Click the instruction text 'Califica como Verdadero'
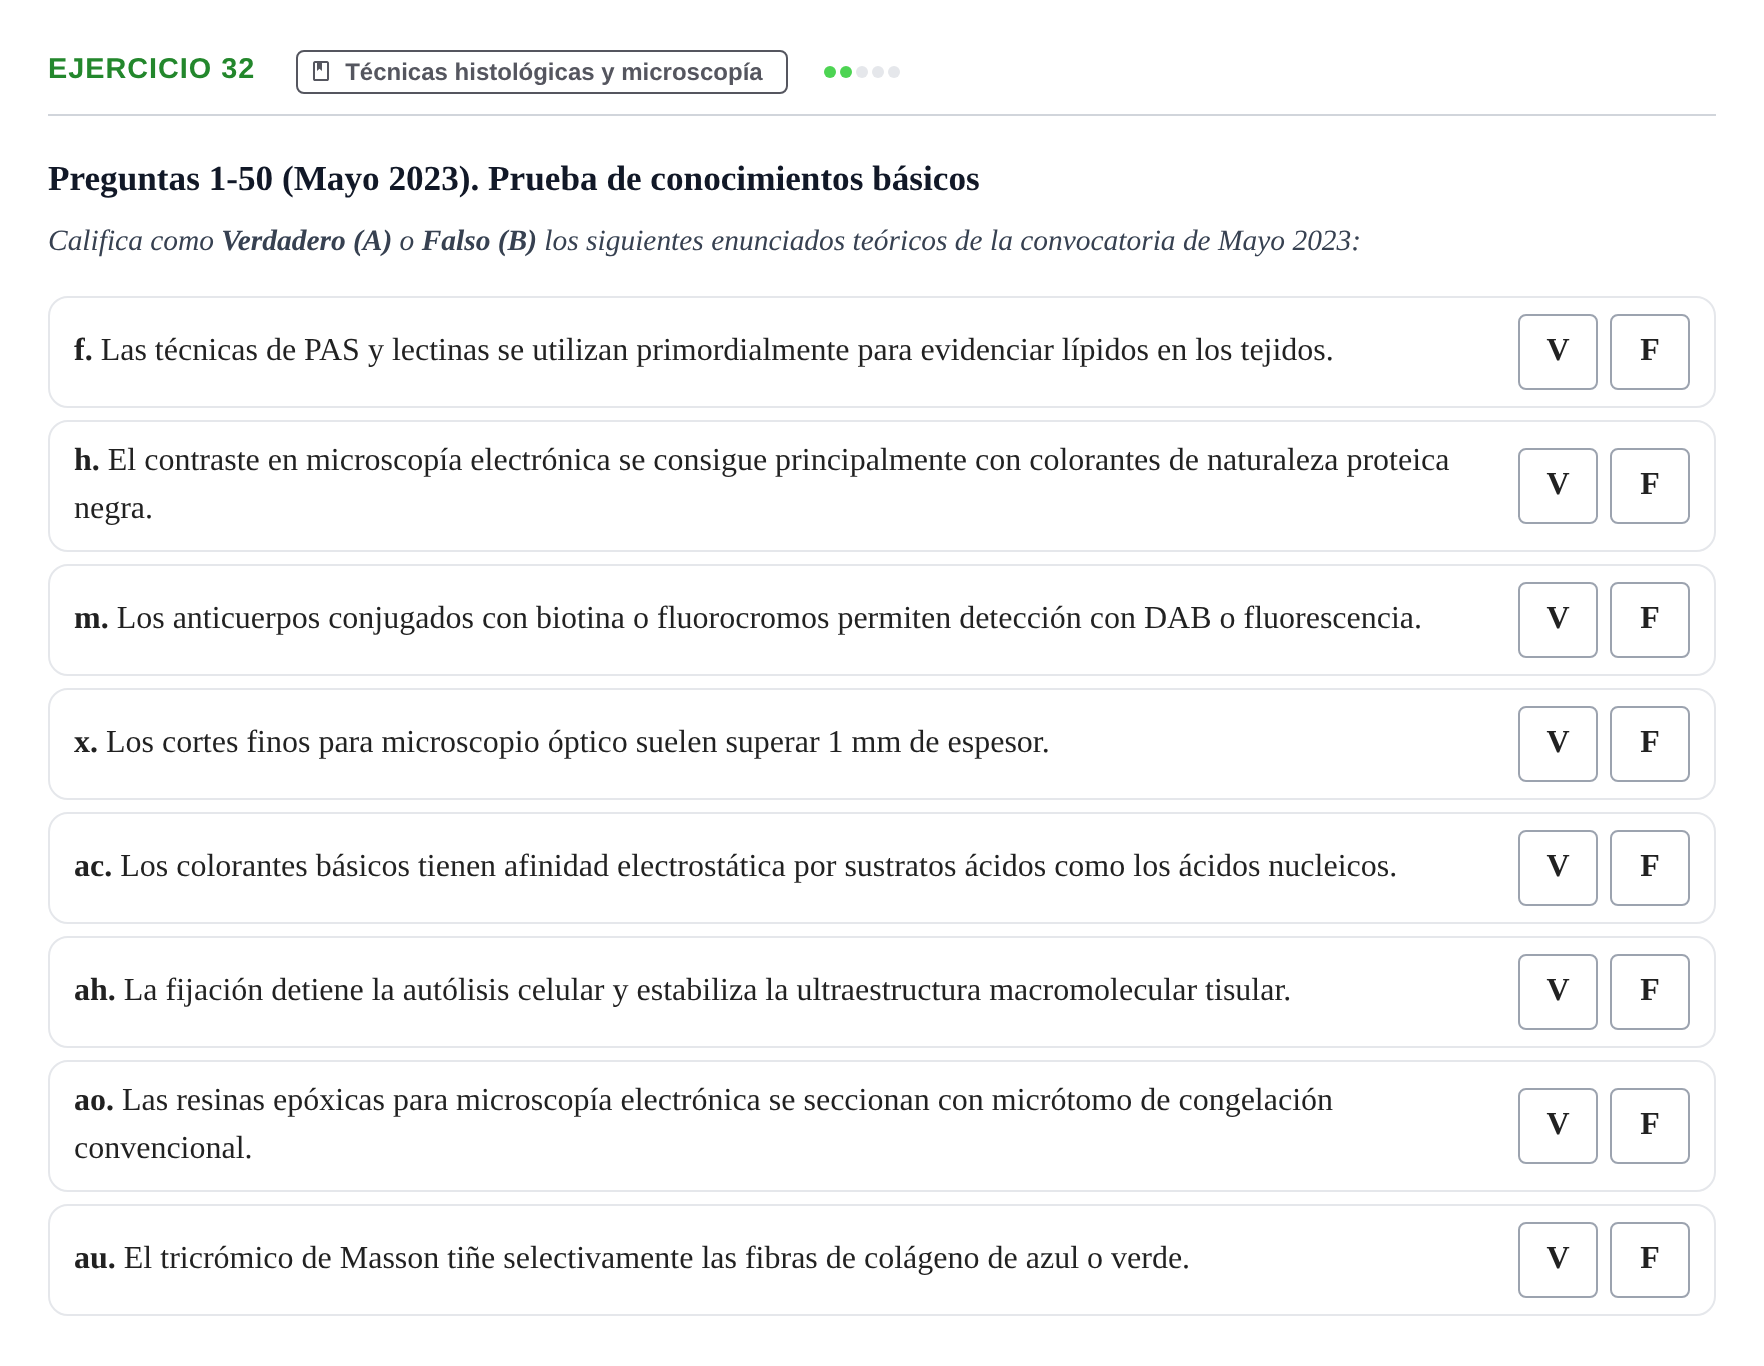 pos(704,241)
